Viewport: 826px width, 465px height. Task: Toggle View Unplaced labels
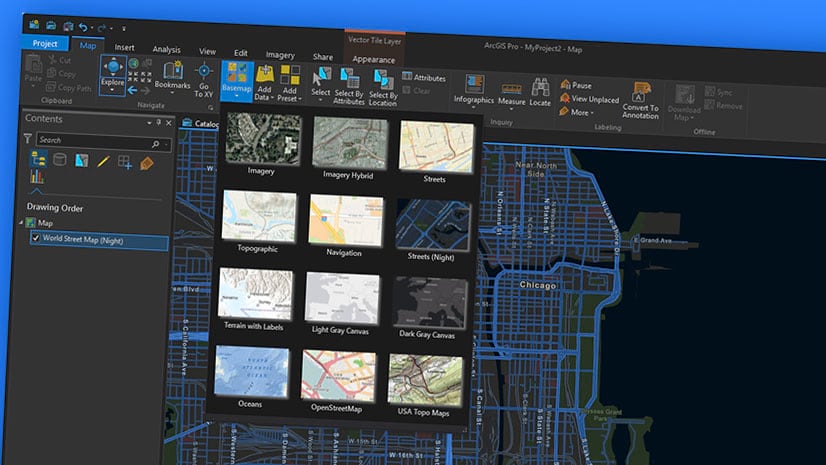(589, 98)
